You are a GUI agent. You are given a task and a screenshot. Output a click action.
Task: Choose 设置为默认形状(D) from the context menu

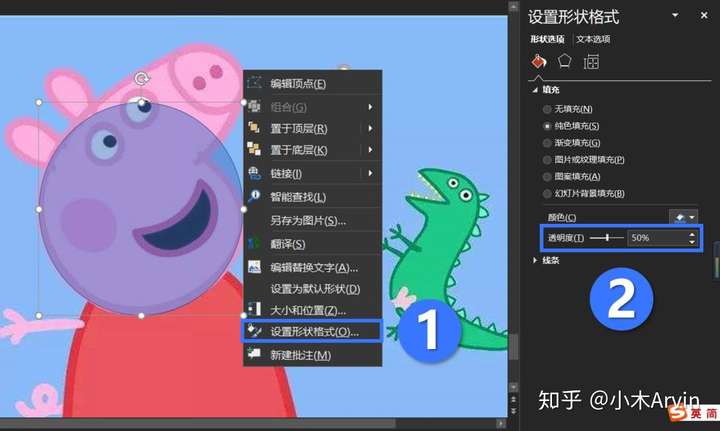tap(312, 289)
